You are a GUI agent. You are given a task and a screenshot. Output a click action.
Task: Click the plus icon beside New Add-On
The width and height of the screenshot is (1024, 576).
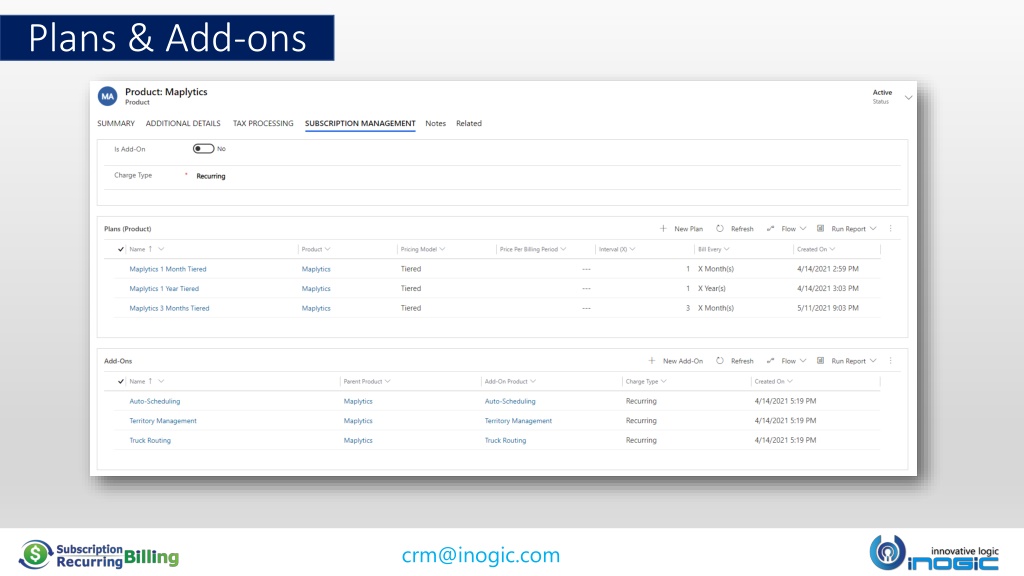[652, 360]
